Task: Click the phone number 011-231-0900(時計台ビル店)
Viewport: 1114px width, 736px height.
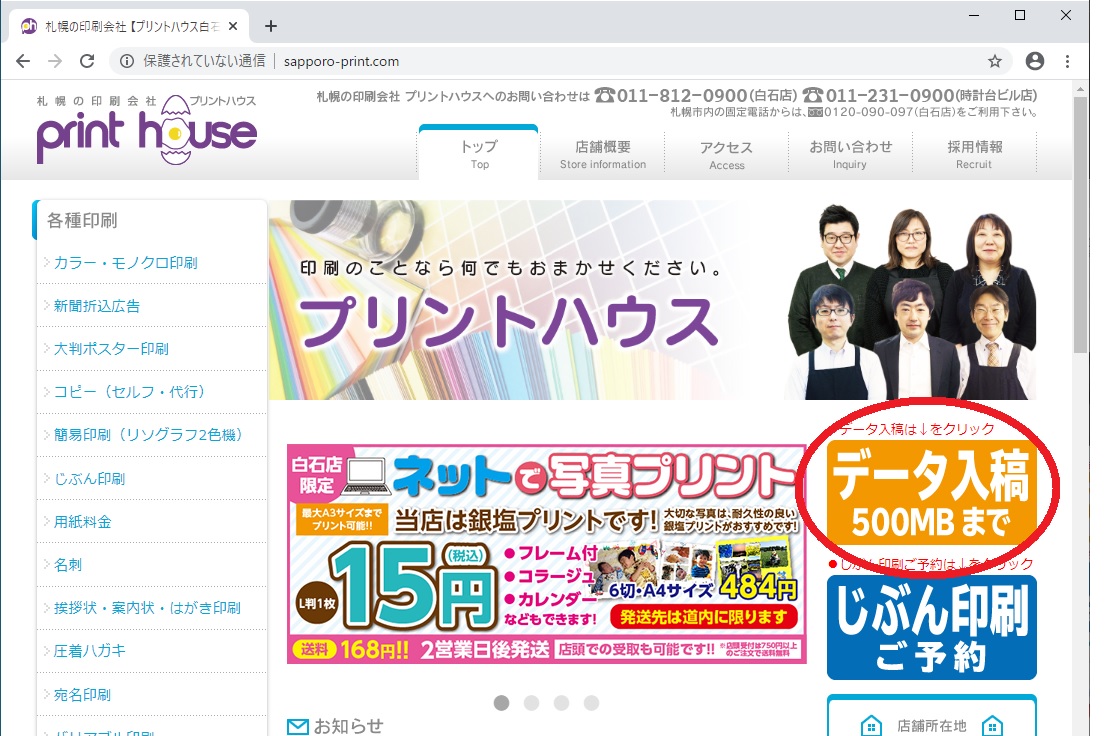Action: (920, 95)
